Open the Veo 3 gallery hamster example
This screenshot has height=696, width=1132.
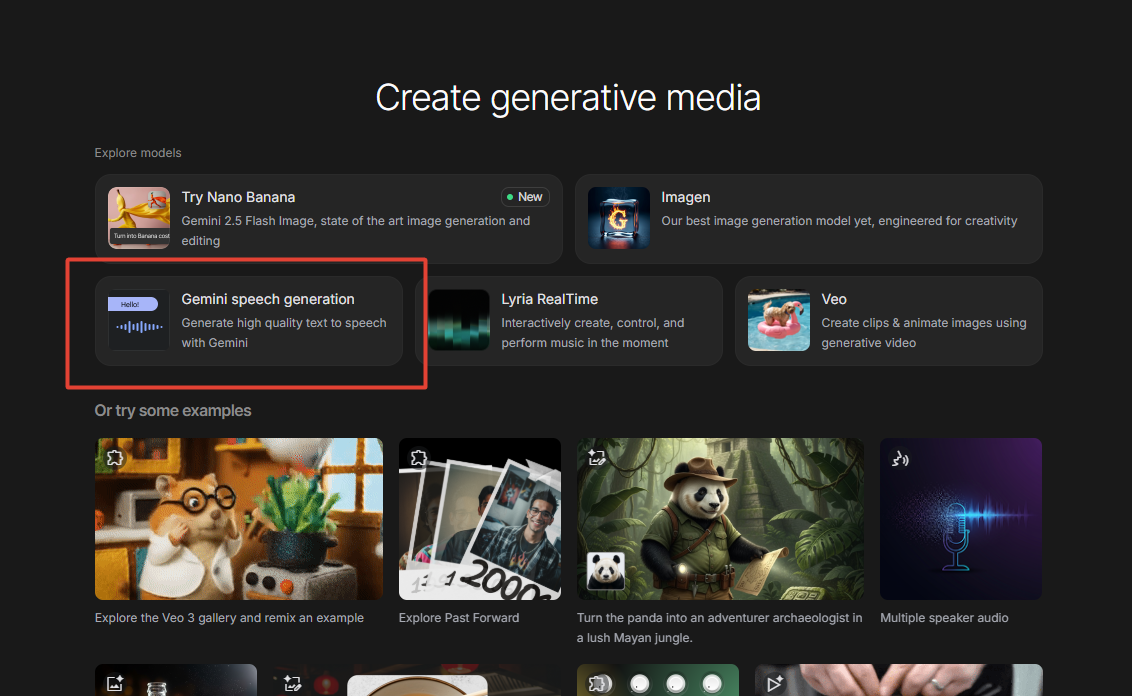239,519
